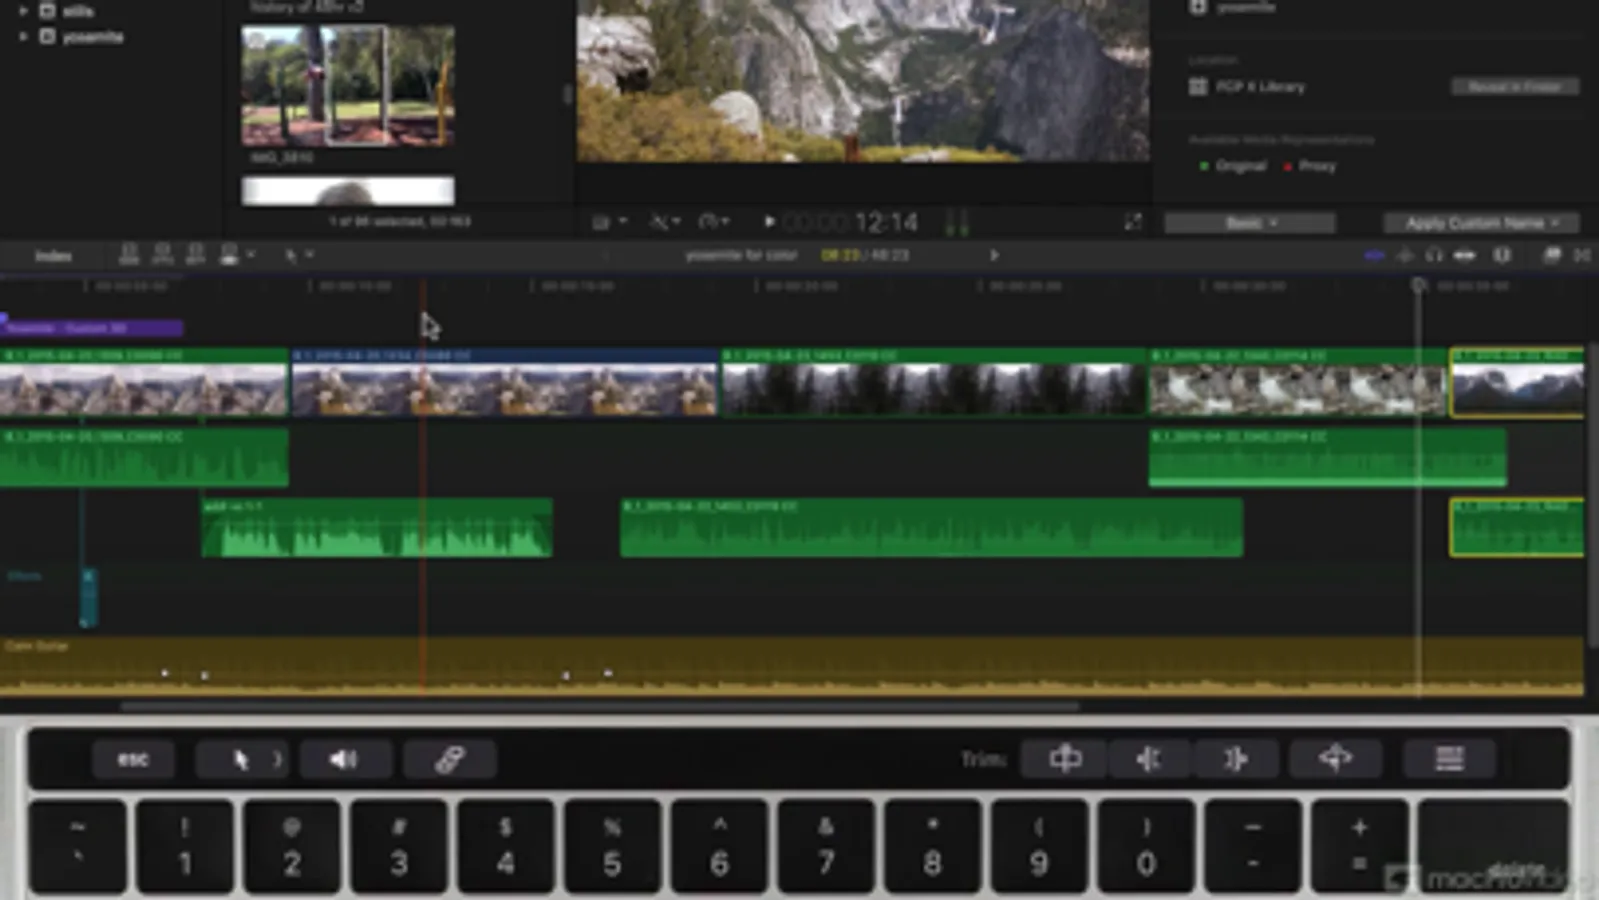Viewport: 1599px width, 900px height.
Task: Click the timeline horizontal scrollbar
Action: (600, 706)
